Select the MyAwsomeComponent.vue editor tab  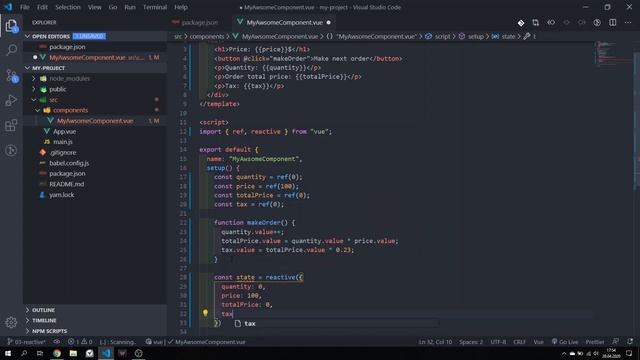(x=284, y=23)
